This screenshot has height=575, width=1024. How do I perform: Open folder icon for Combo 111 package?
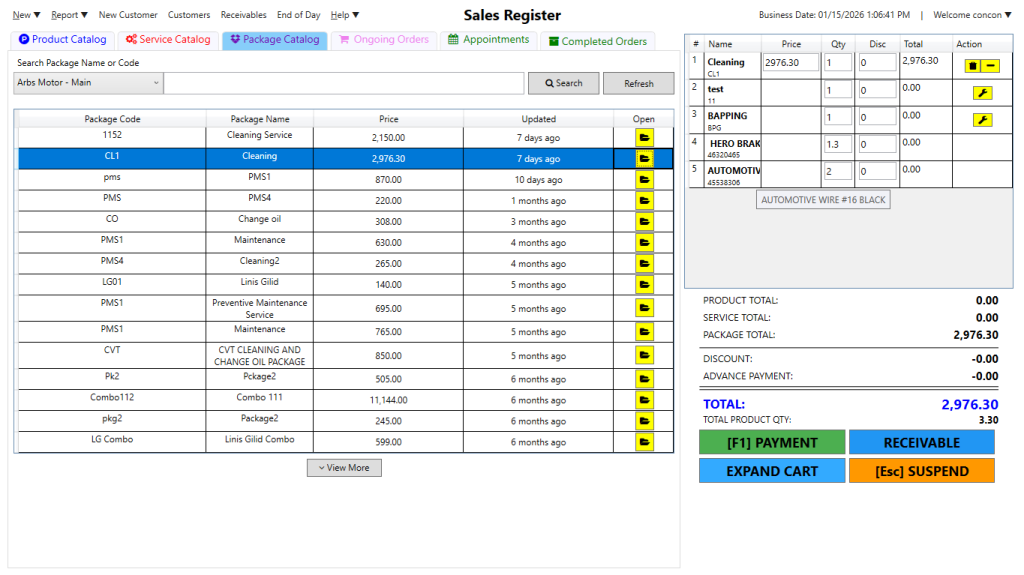[645, 400]
